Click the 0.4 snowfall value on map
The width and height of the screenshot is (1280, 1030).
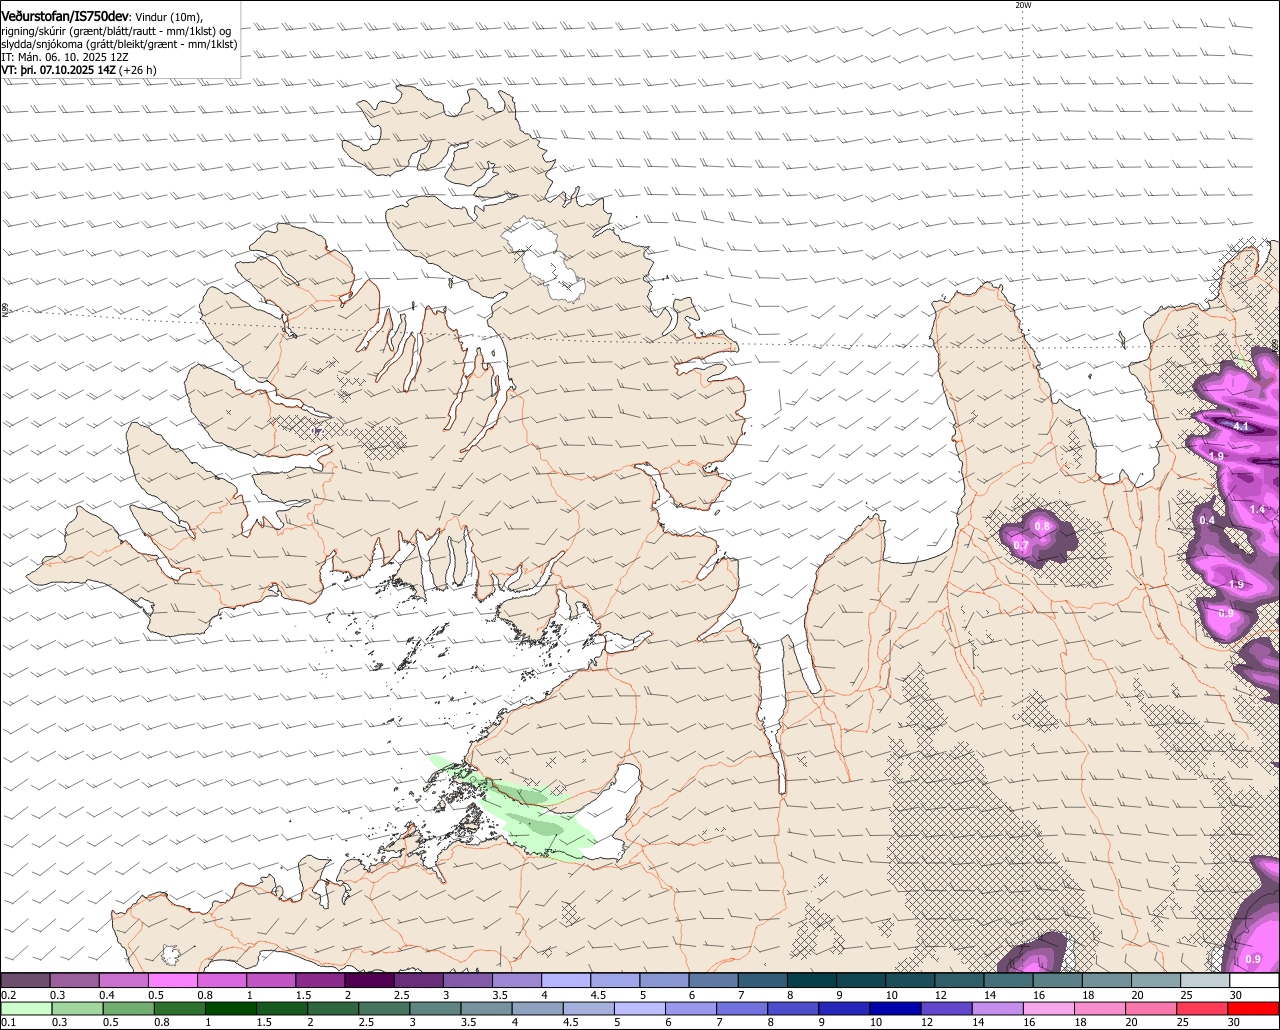(x=1207, y=520)
